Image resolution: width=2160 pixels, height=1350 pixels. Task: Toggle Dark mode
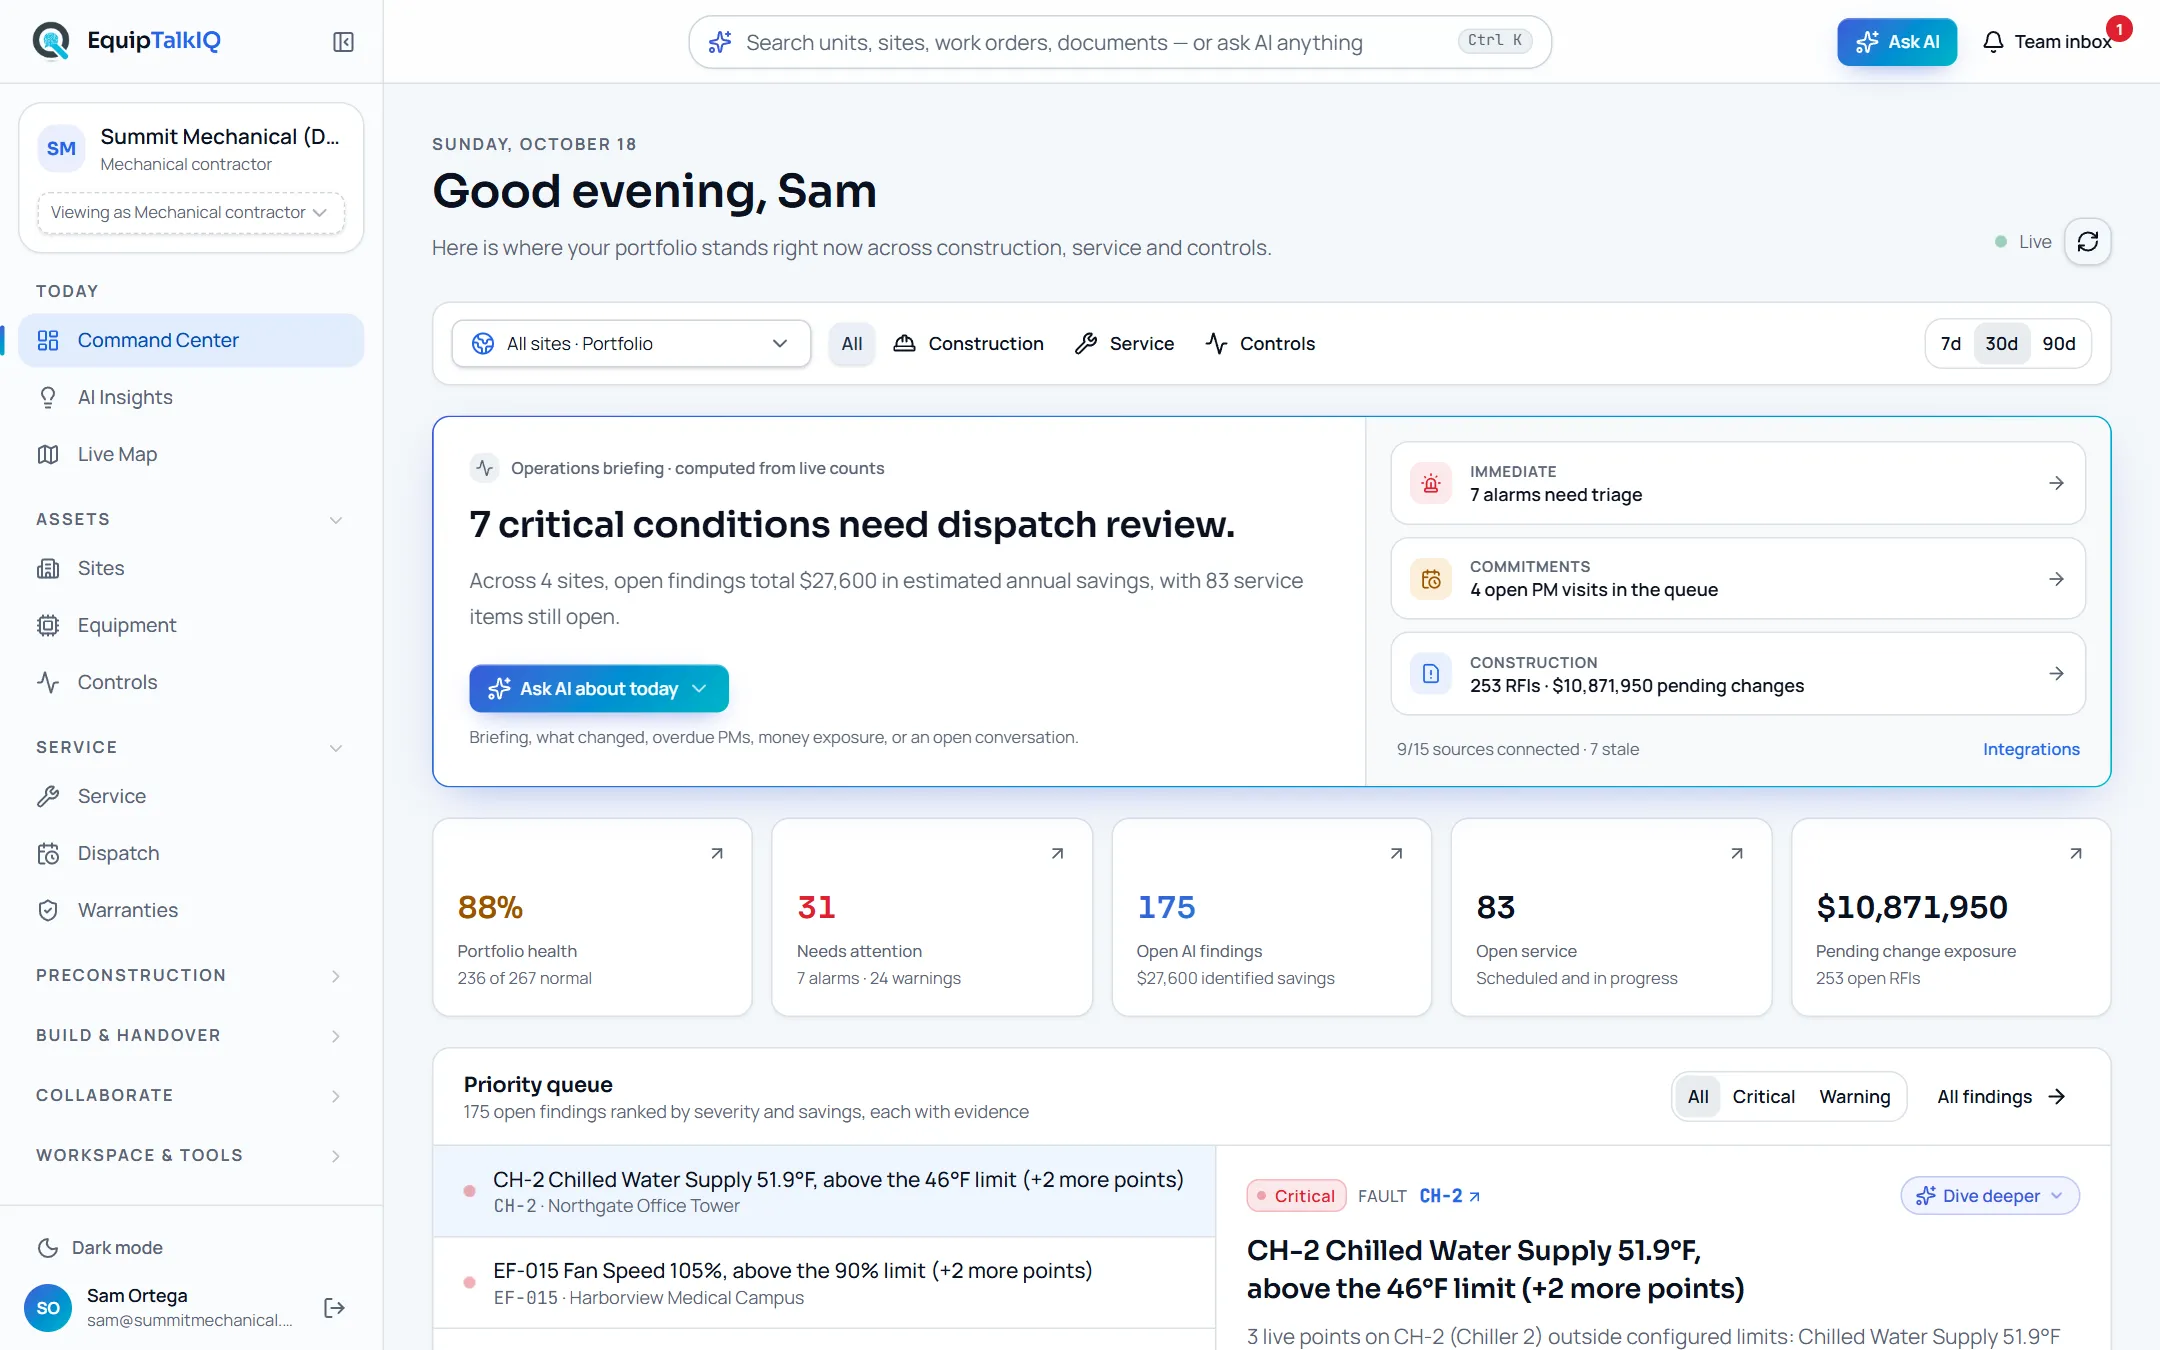pyautogui.click(x=100, y=1248)
